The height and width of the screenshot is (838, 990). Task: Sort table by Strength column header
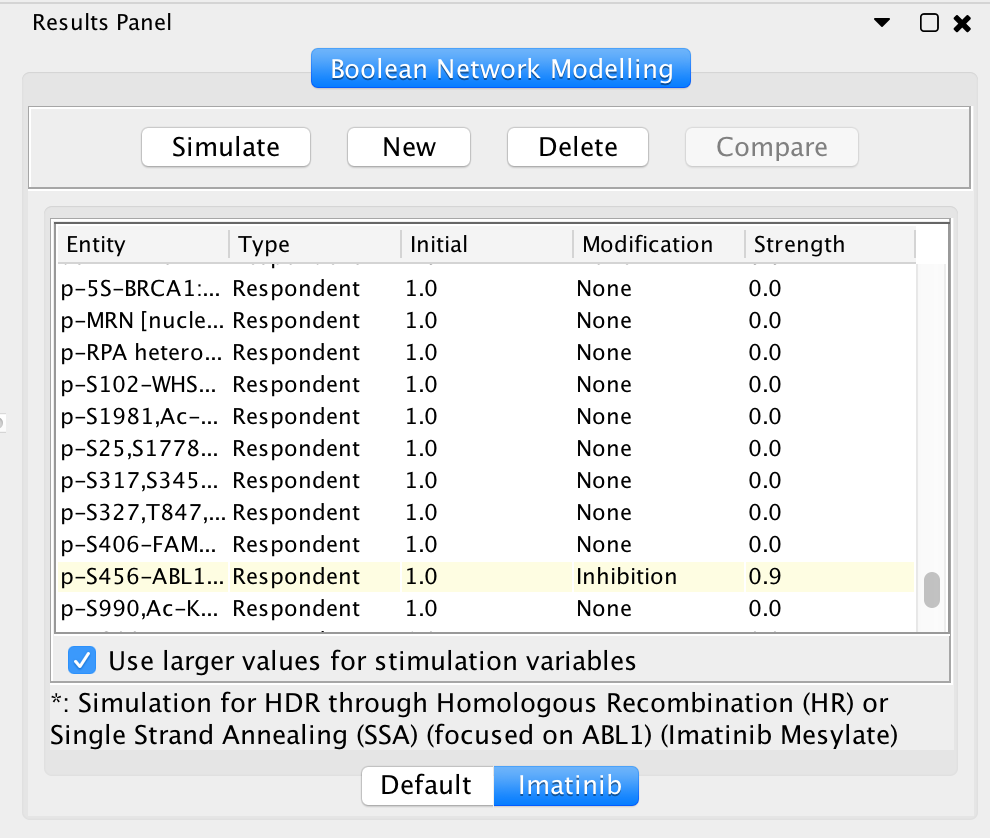(830, 244)
